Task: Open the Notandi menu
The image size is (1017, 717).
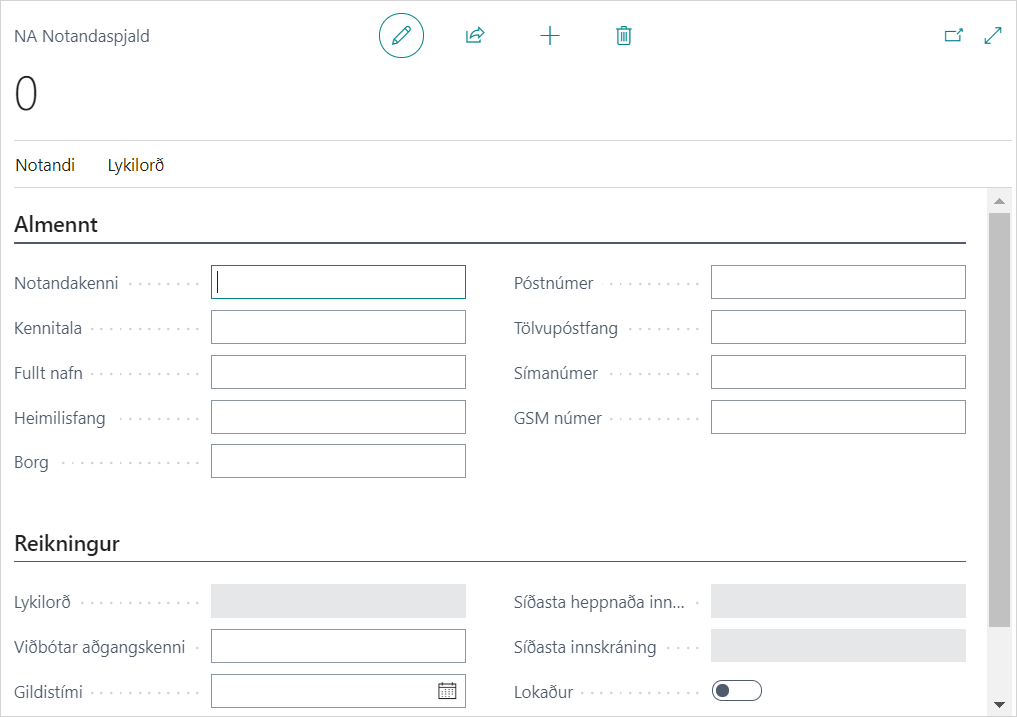Action: [45, 165]
